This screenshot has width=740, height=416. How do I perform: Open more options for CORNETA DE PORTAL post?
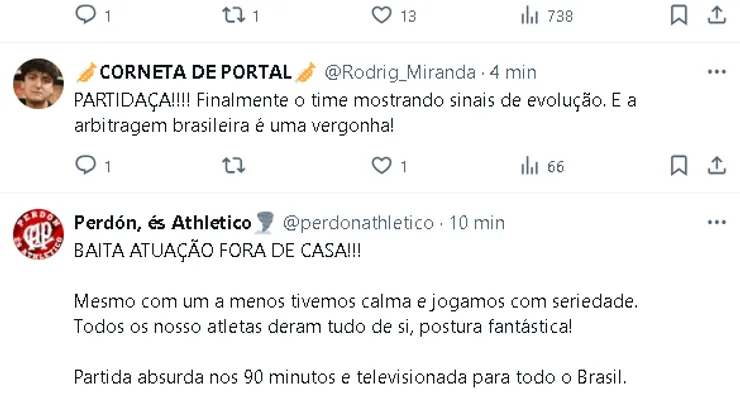point(716,72)
